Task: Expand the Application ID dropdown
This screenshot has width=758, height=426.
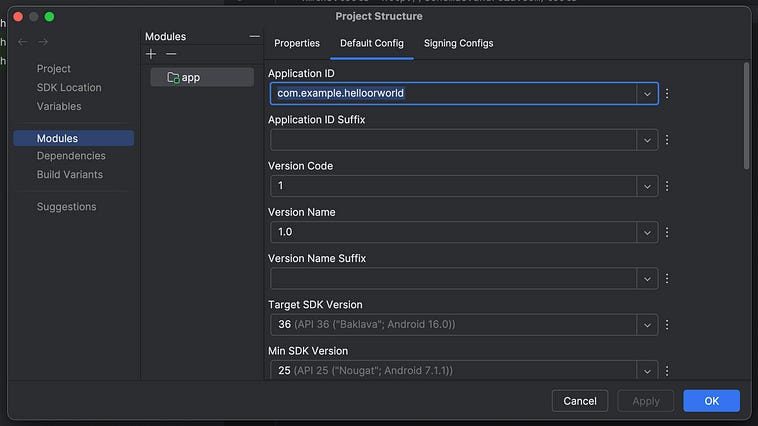Action: pos(647,94)
